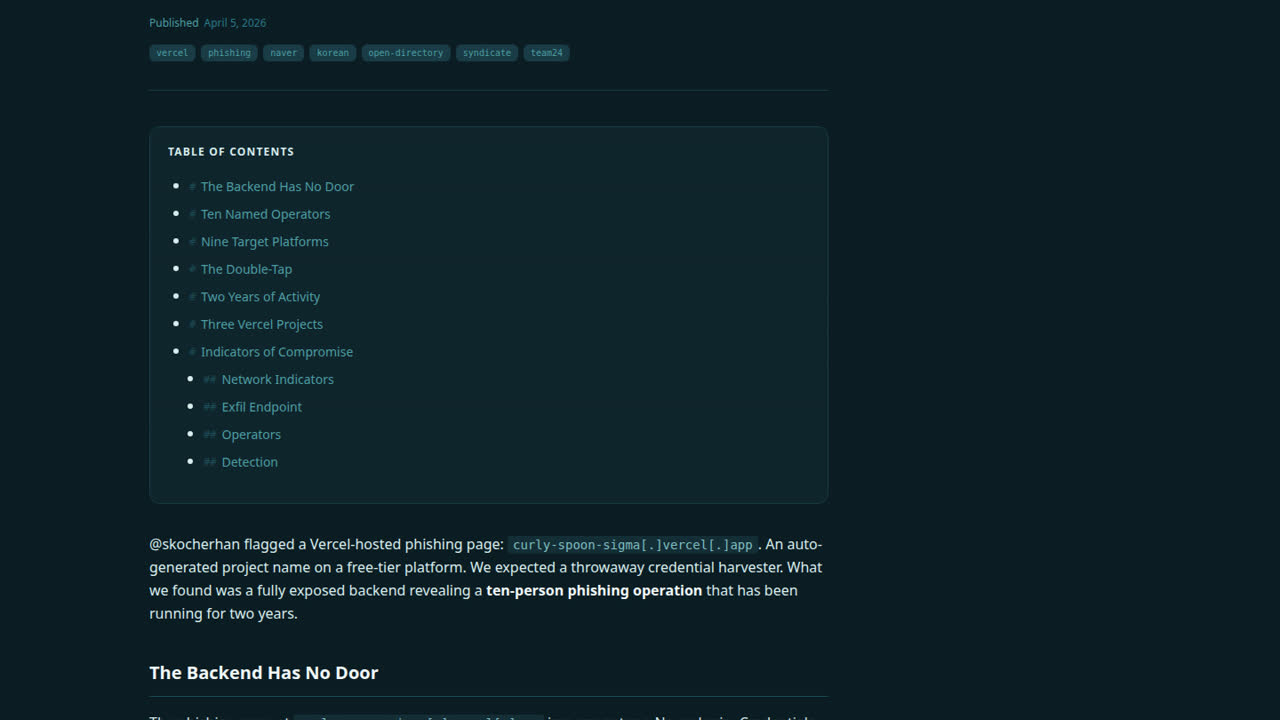1280x720 pixels.
Task: Click the published date April 5, 2026
Action: coord(235,23)
